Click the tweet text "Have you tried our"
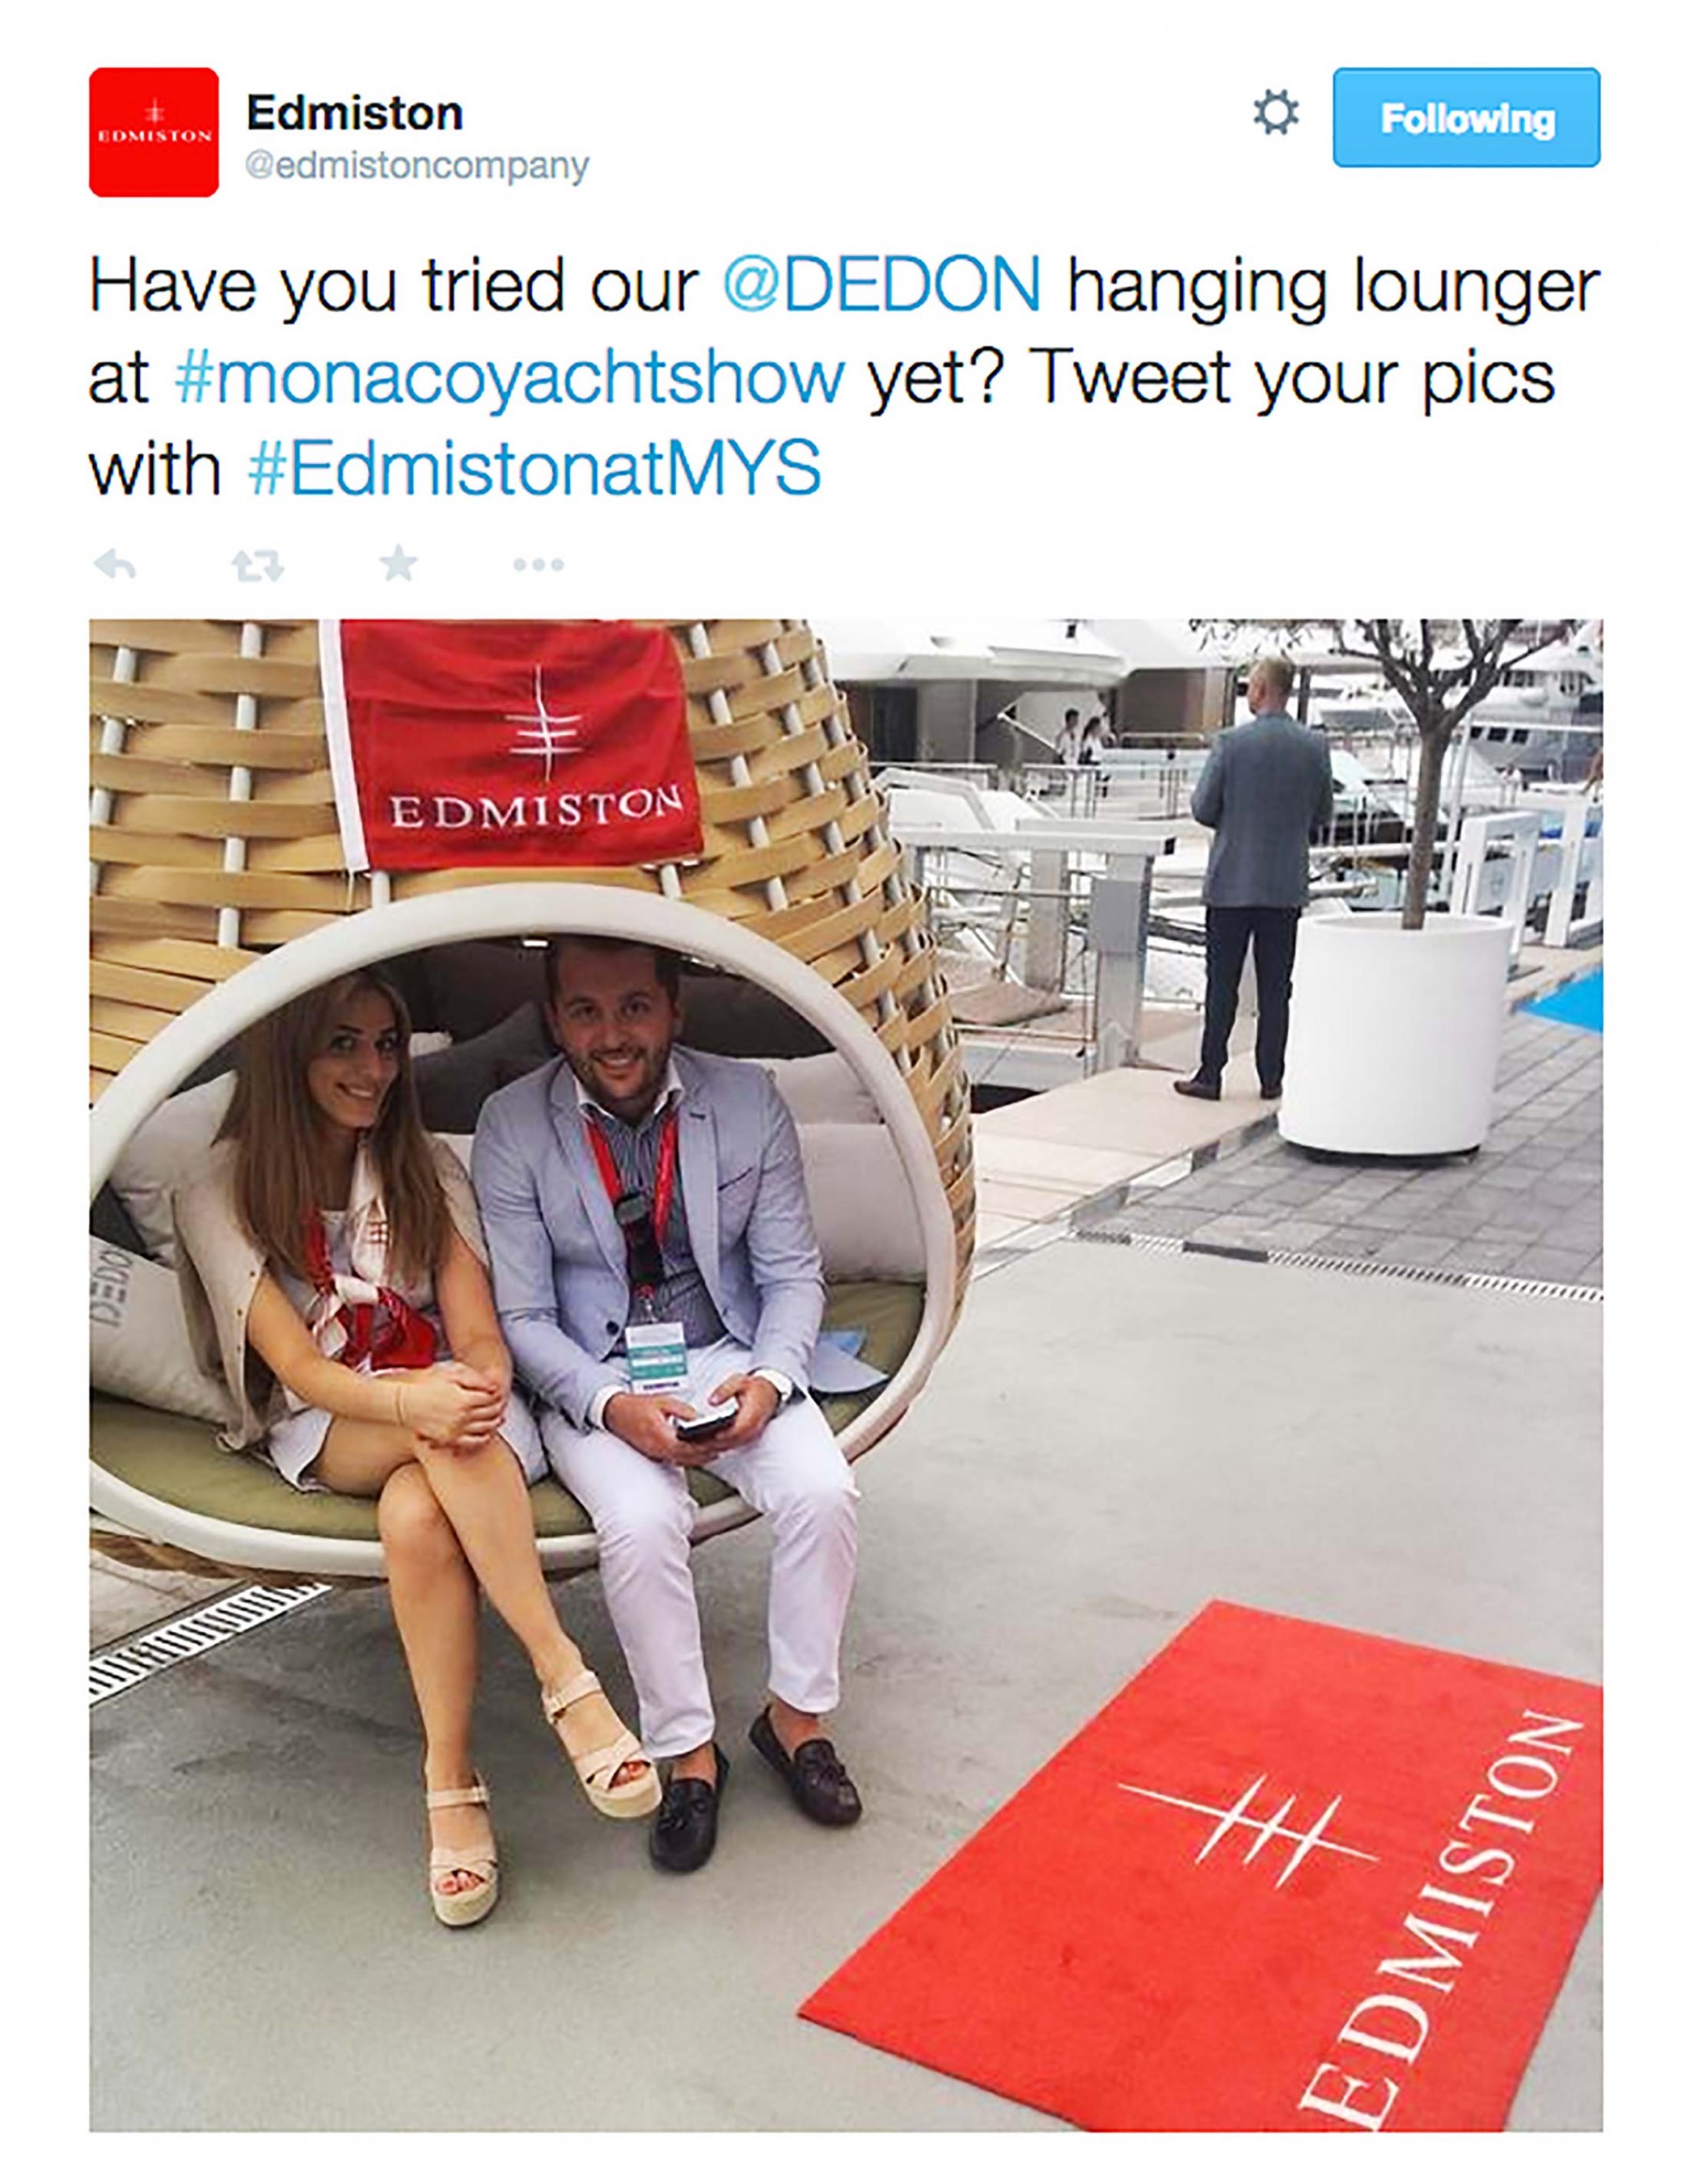Screen dimensions: 1690x2184 [x=393, y=286]
